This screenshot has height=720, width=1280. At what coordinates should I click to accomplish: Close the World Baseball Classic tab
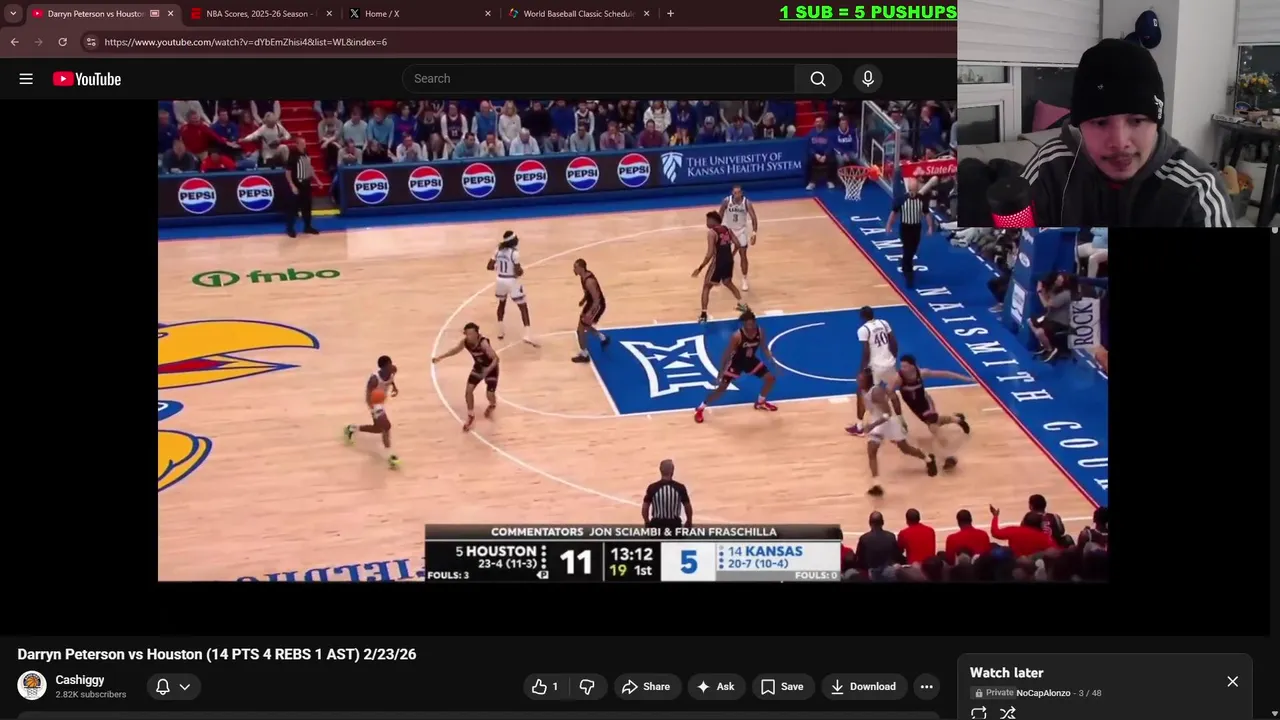tap(647, 14)
